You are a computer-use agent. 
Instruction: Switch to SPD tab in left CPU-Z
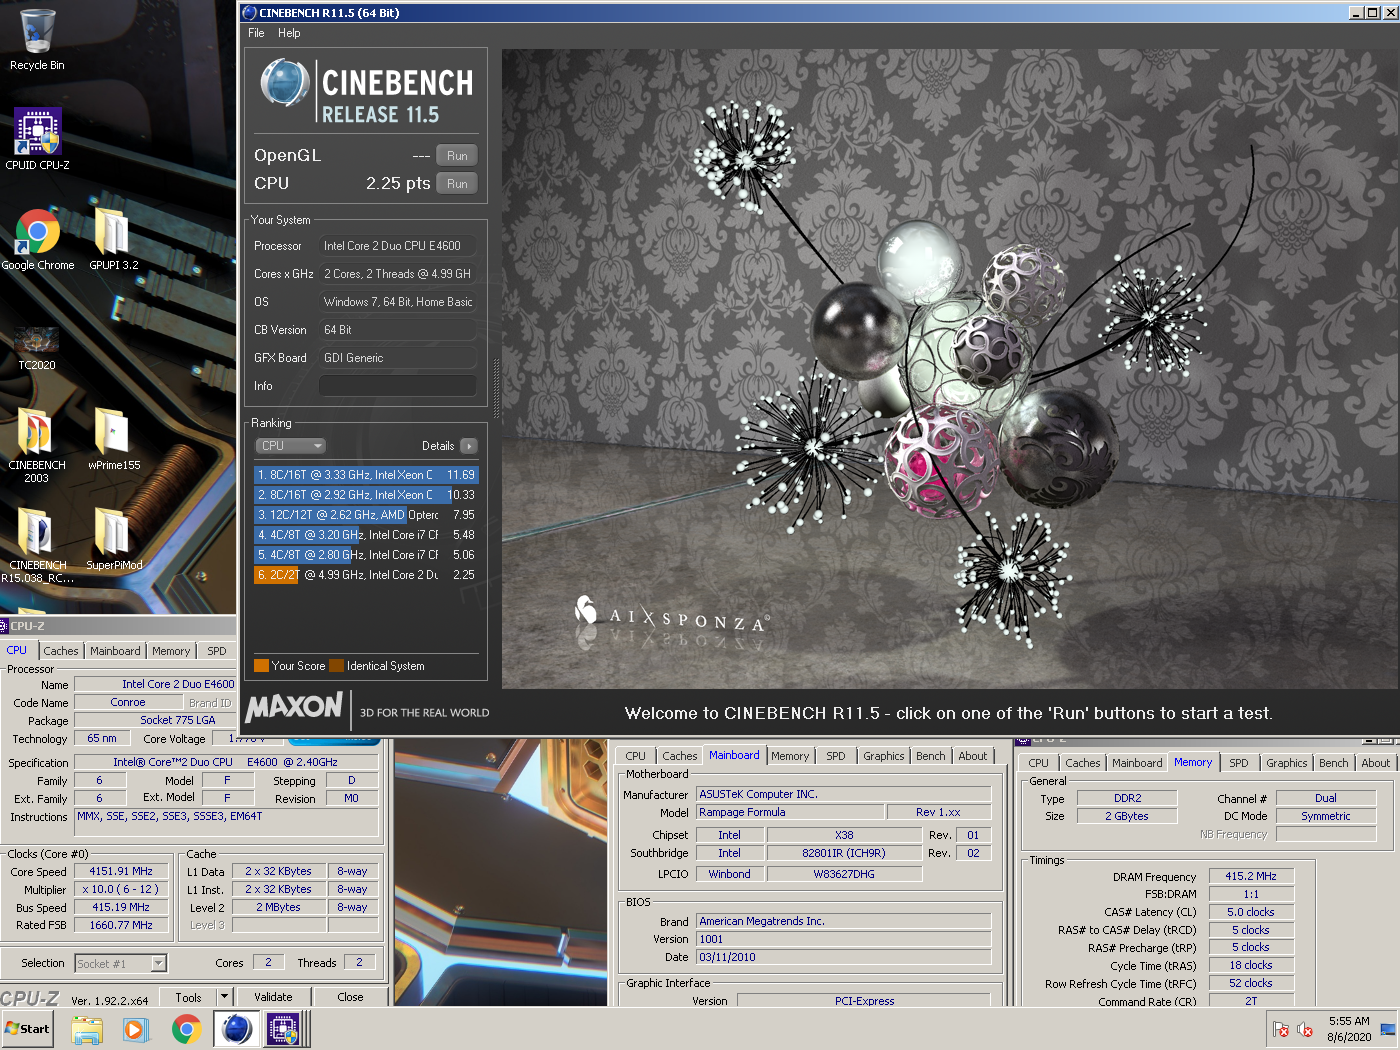click(x=217, y=651)
